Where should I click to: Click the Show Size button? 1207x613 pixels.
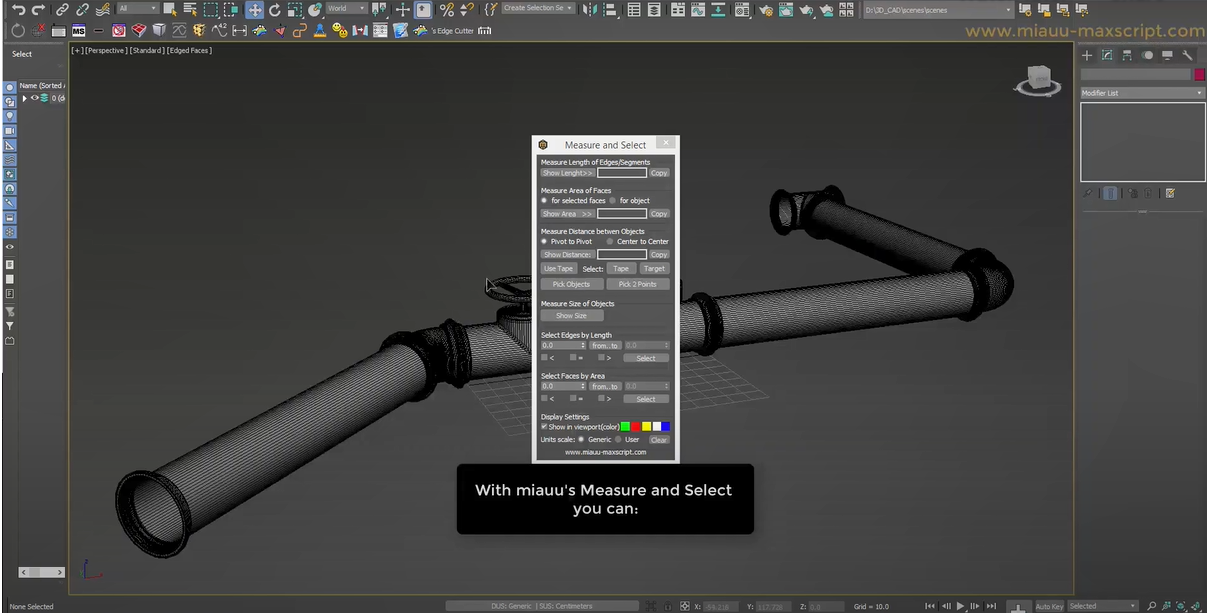pos(572,316)
